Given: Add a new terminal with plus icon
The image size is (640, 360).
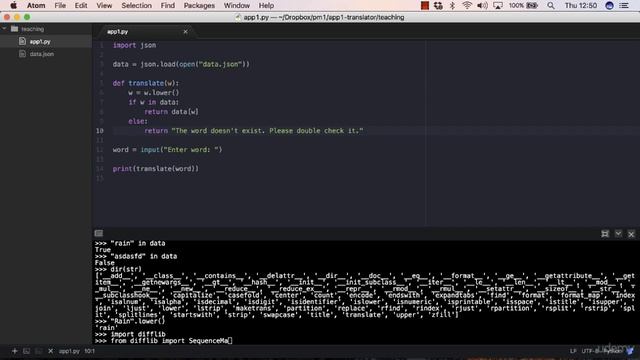Looking at the screenshot, I should pyautogui.click(x=15, y=351).
